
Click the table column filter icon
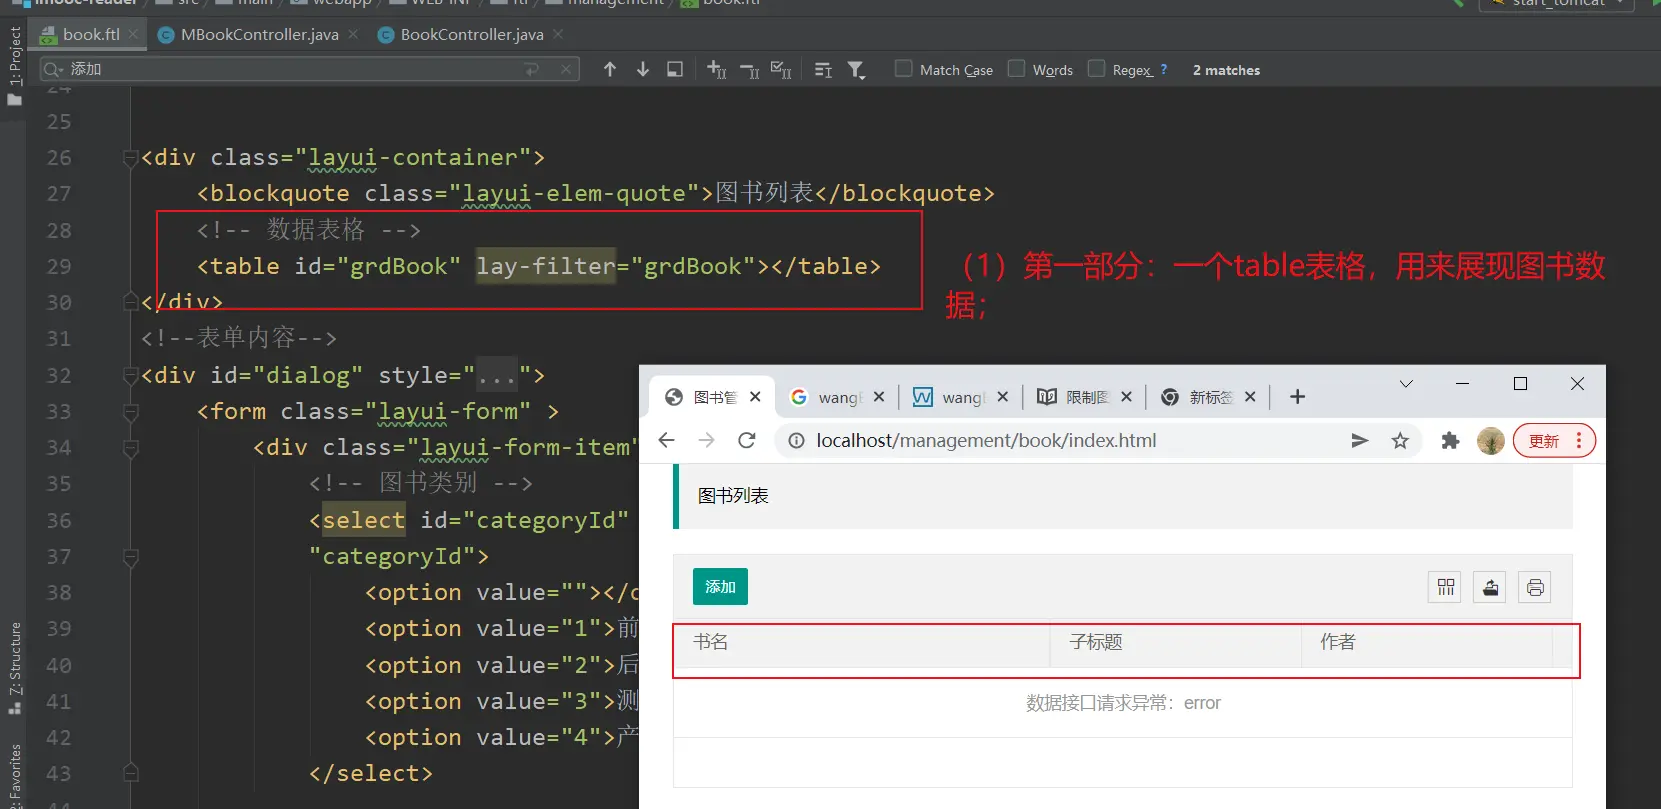pyautogui.click(x=1445, y=587)
